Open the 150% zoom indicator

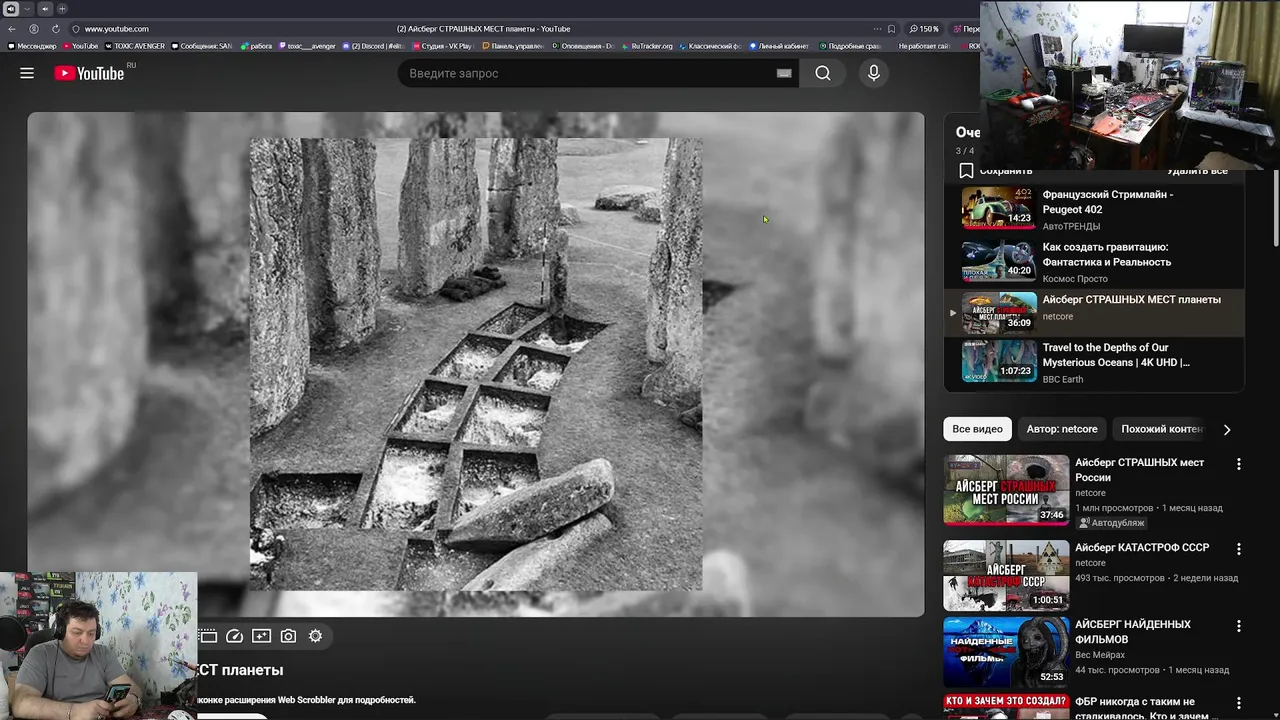pyautogui.click(x=924, y=29)
